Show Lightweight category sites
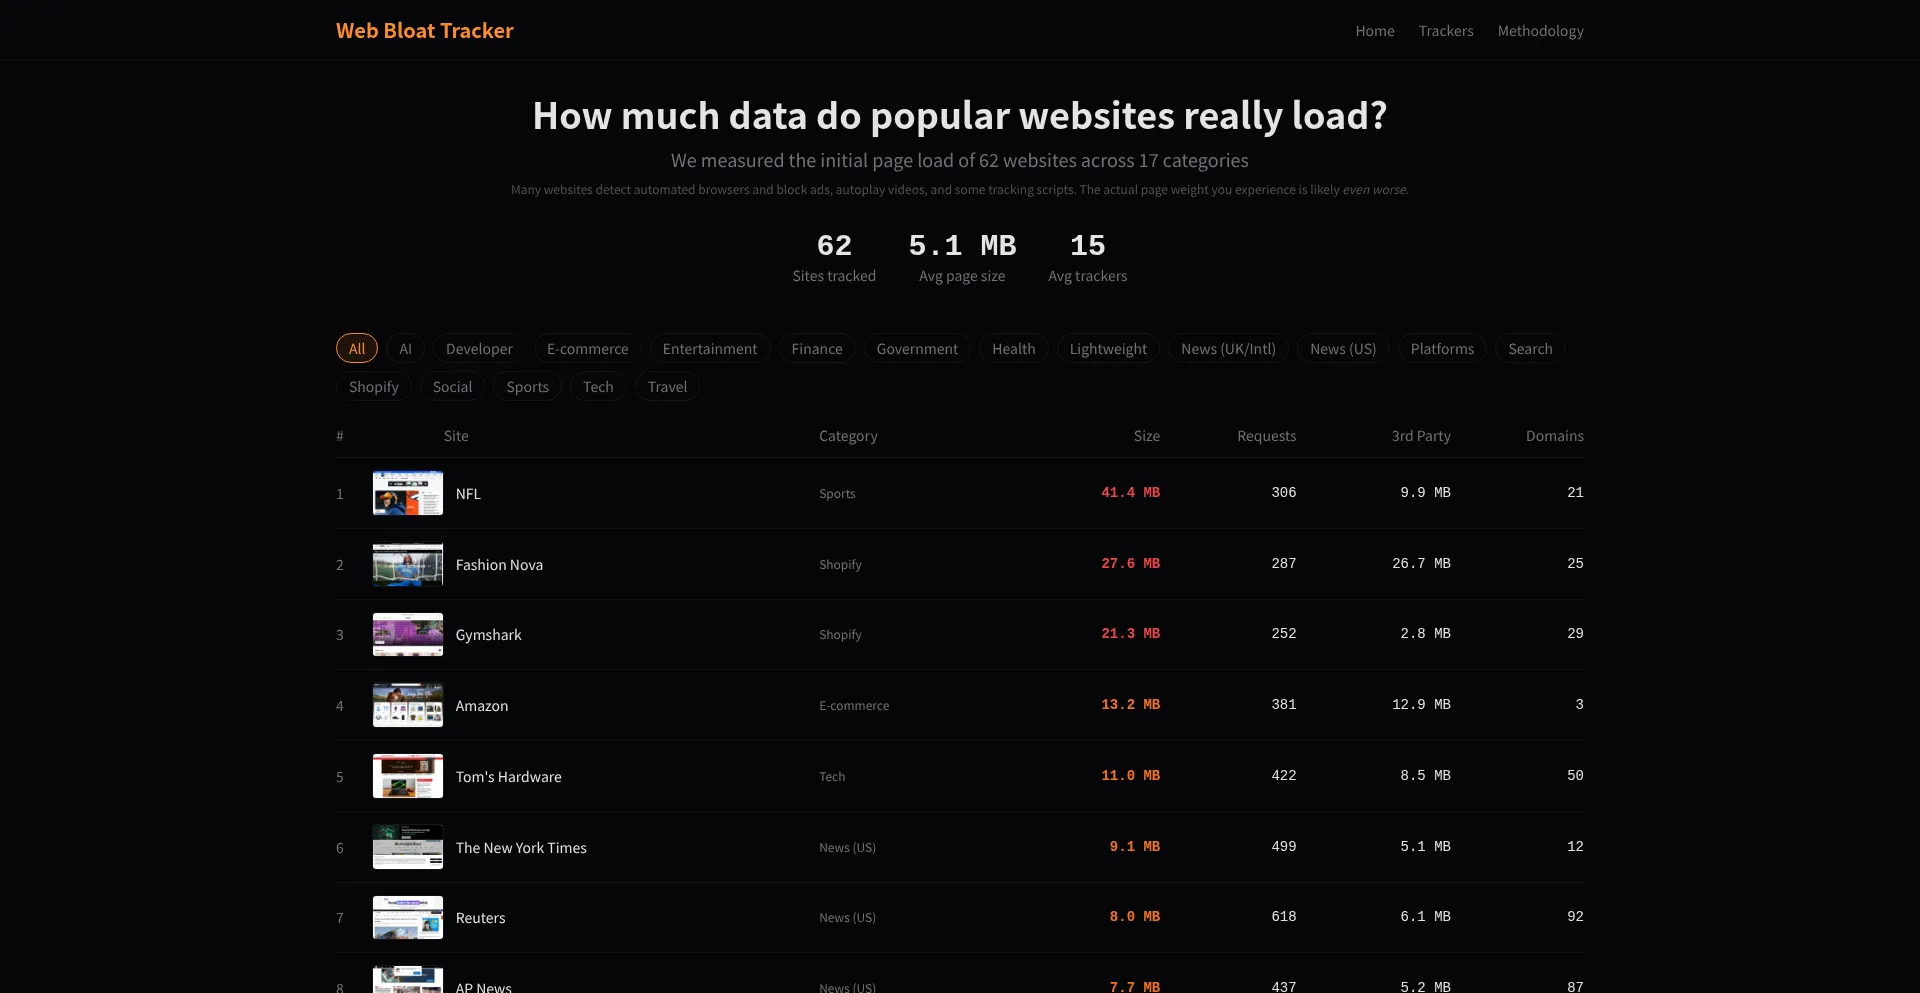This screenshot has width=1920, height=993. point(1108,348)
